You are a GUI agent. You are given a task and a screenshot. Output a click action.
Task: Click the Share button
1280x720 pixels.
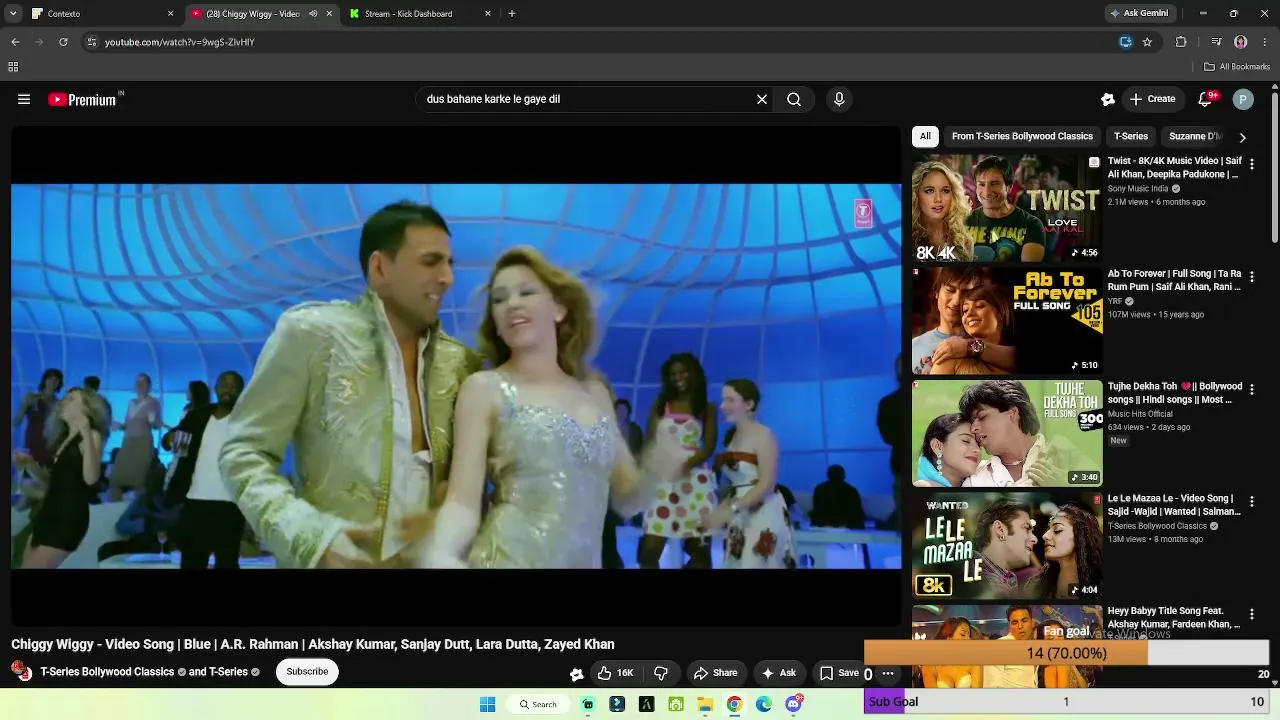pyautogui.click(x=716, y=673)
